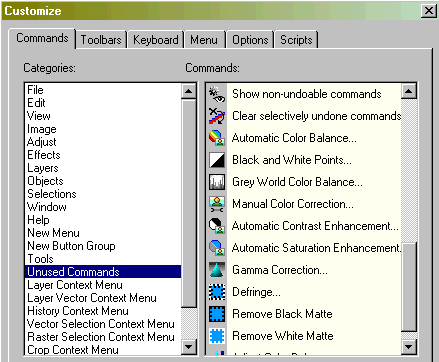Select the New Menu category

[103, 233]
